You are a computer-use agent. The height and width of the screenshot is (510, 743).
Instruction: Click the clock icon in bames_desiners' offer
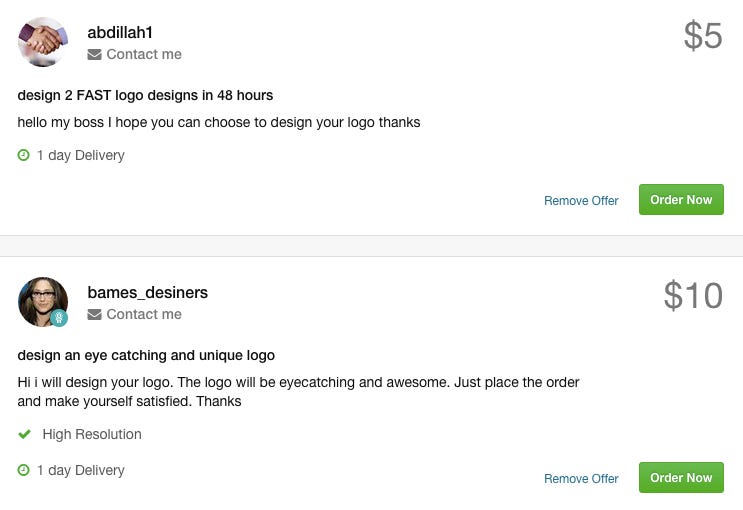click(x=23, y=470)
